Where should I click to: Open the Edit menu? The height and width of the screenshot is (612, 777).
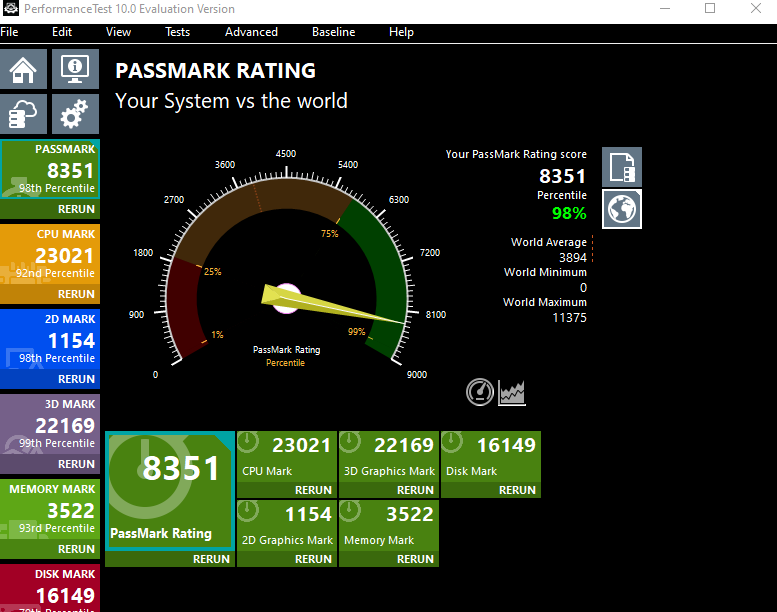coord(62,32)
